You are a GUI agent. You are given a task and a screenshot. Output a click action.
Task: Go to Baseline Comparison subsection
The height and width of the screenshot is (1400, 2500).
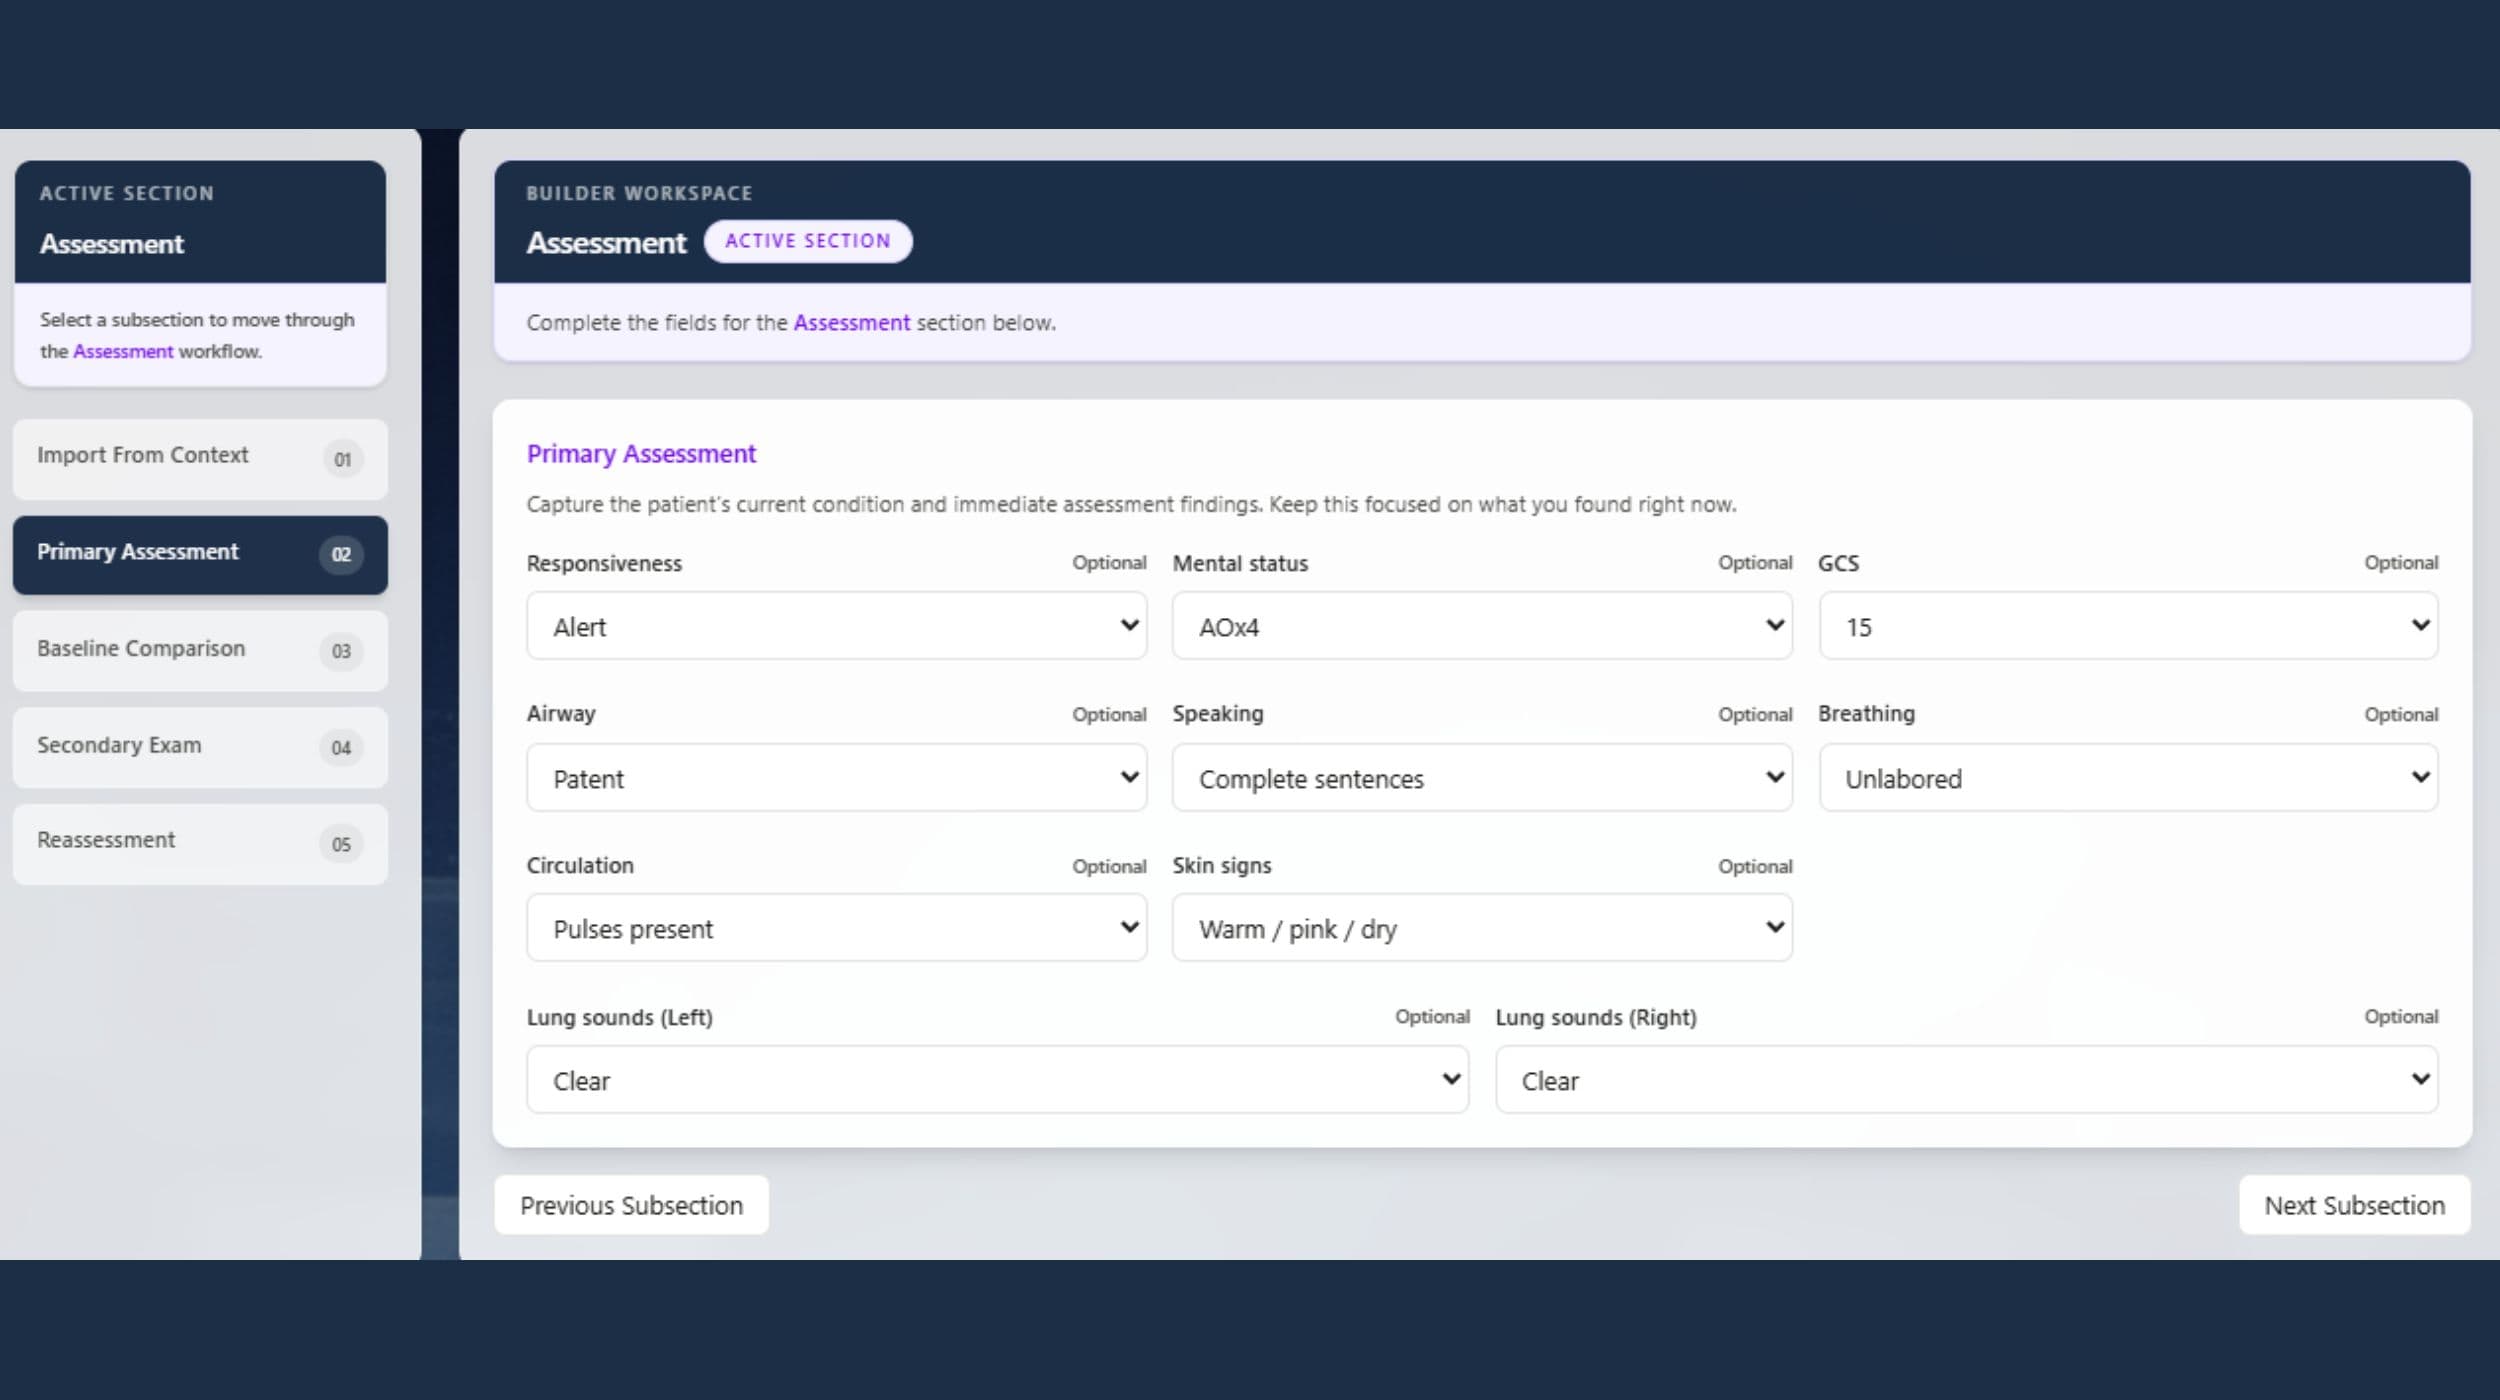coord(200,651)
